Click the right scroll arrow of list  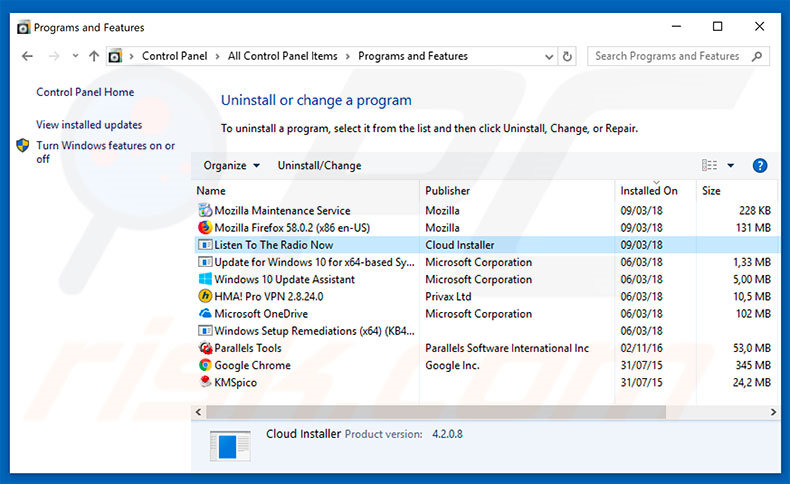click(x=773, y=412)
